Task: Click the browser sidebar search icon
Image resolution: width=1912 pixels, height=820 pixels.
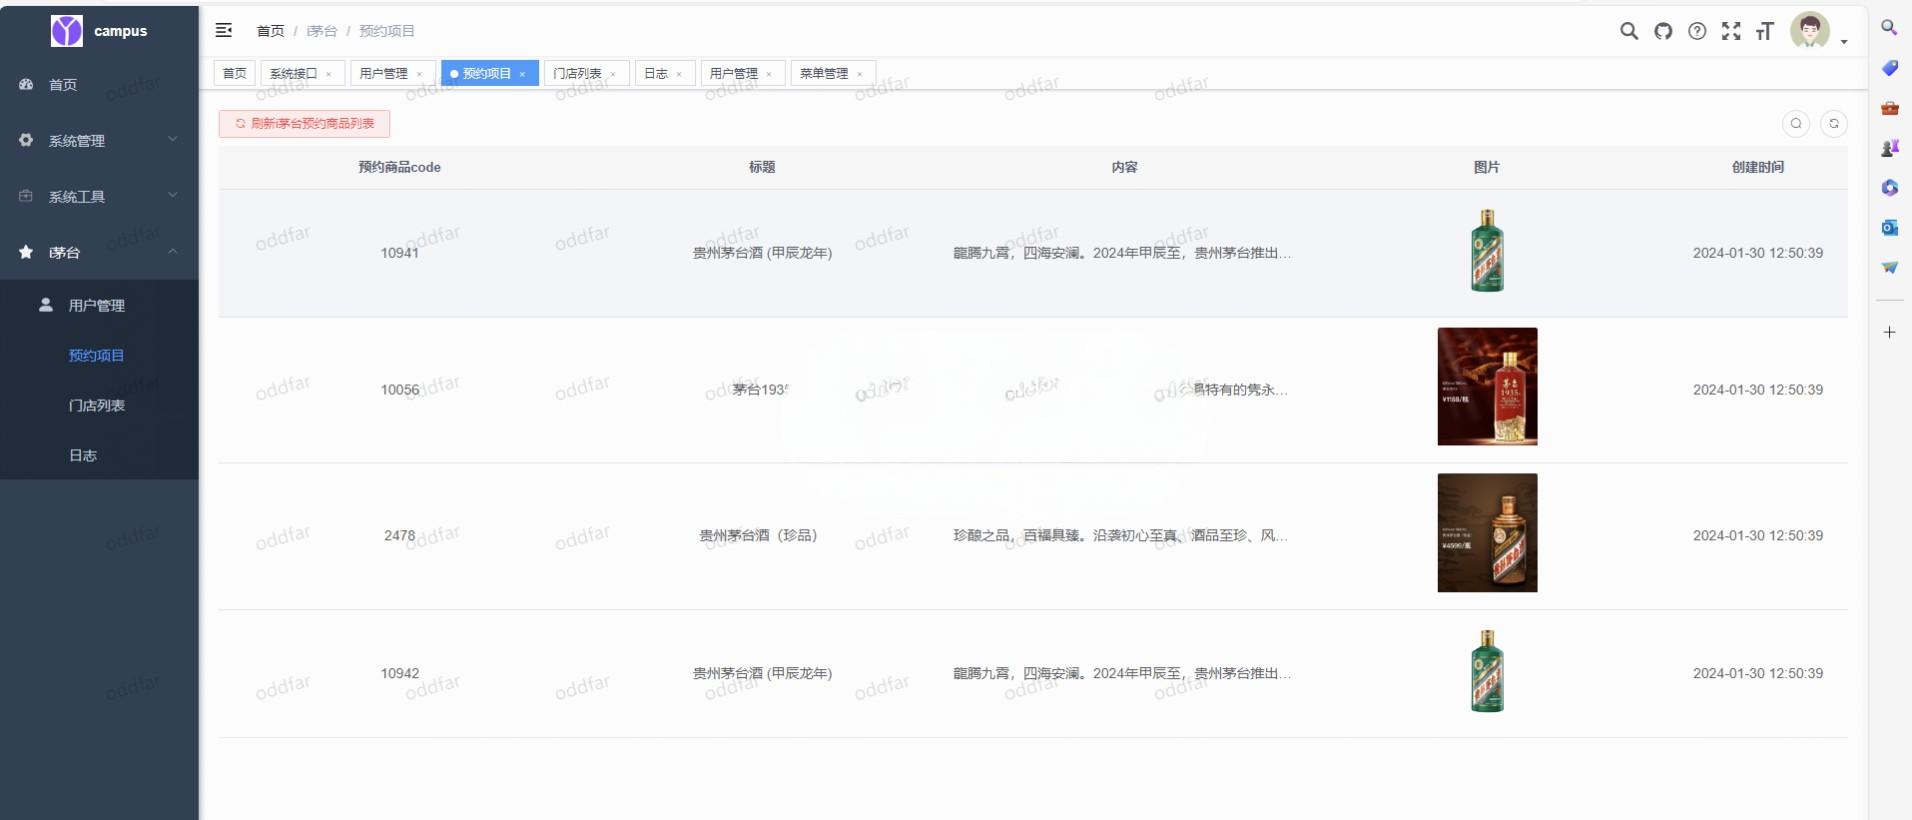Action: (1889, 28)
